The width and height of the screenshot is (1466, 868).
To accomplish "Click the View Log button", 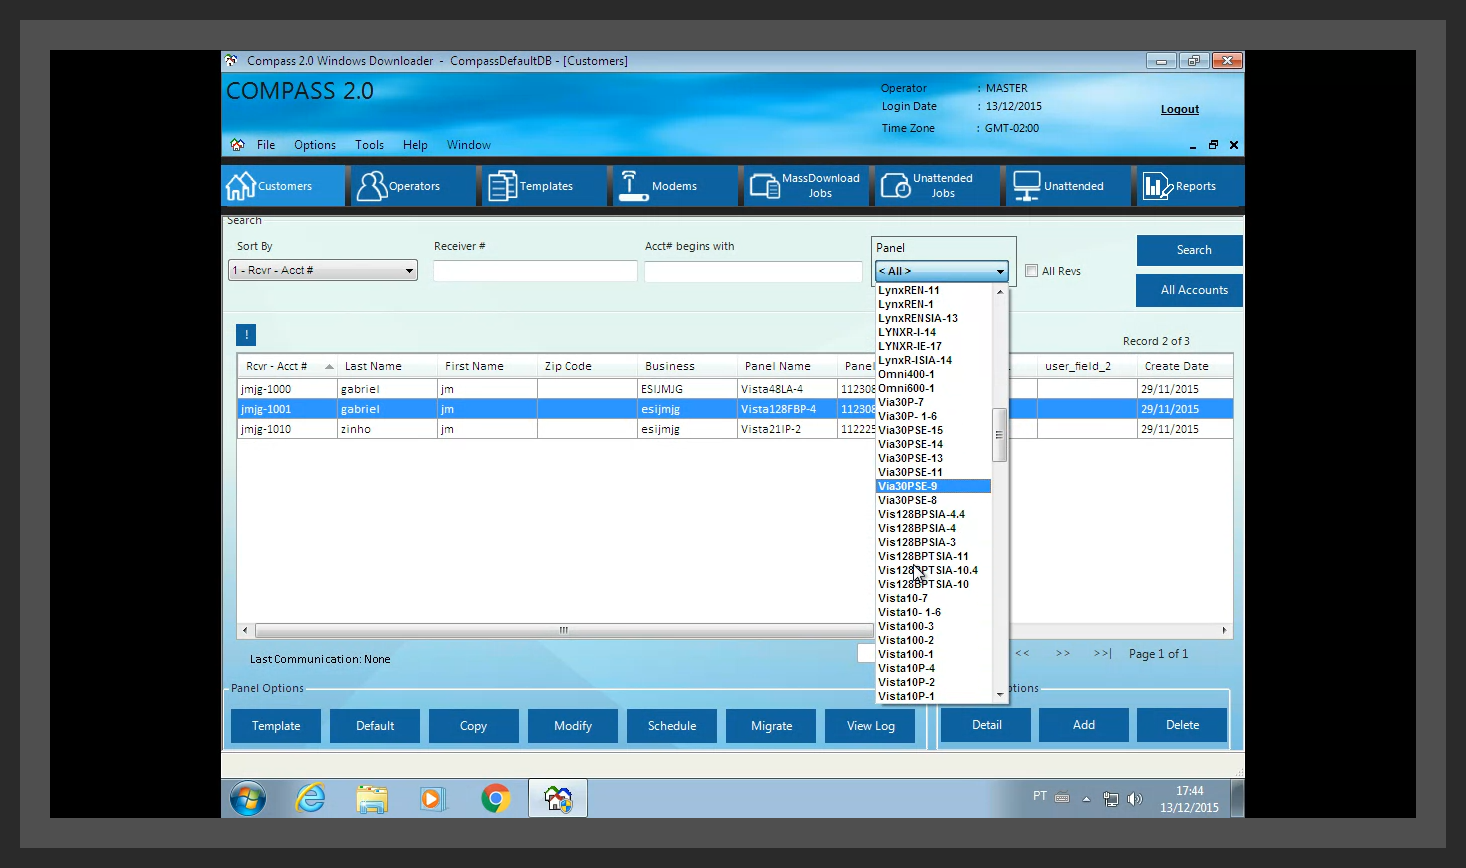I will [870, 726].
